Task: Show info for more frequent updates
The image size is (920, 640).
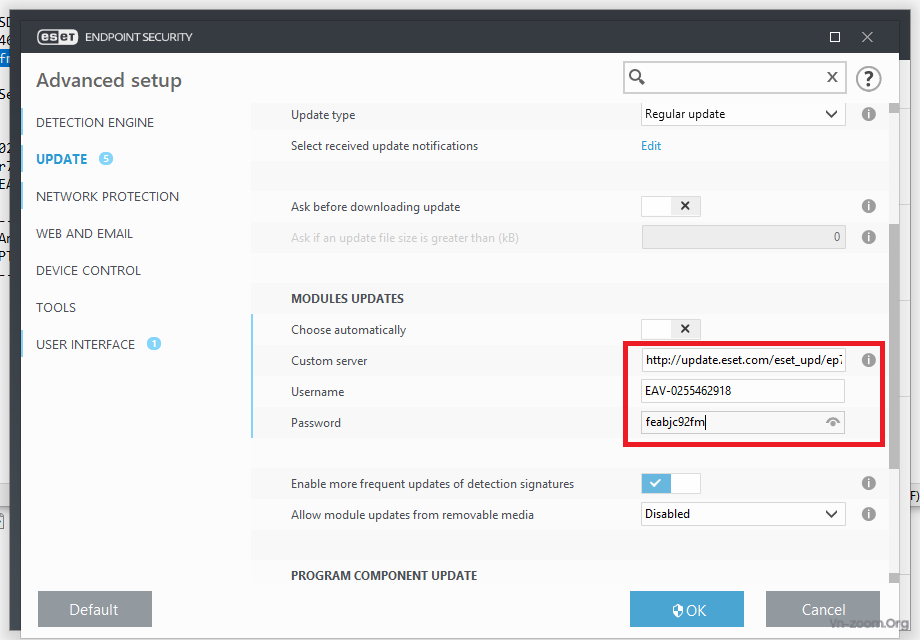Action: pyautogui.click(x=868, y=483)
